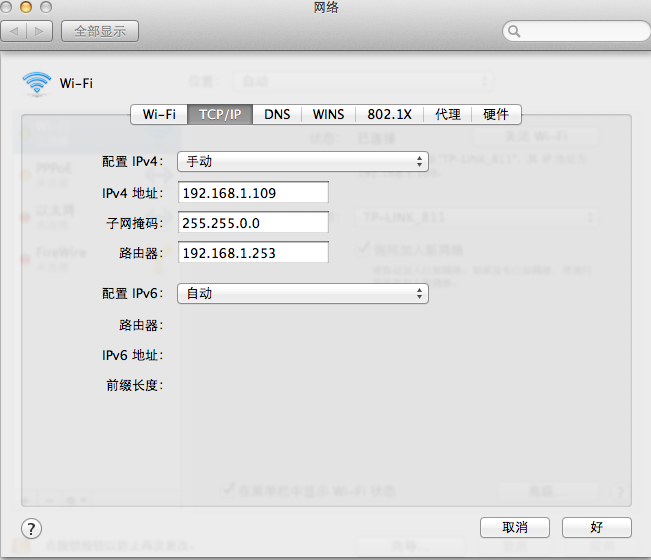
Task: Go forward with the right arrow
Action: 39,31
